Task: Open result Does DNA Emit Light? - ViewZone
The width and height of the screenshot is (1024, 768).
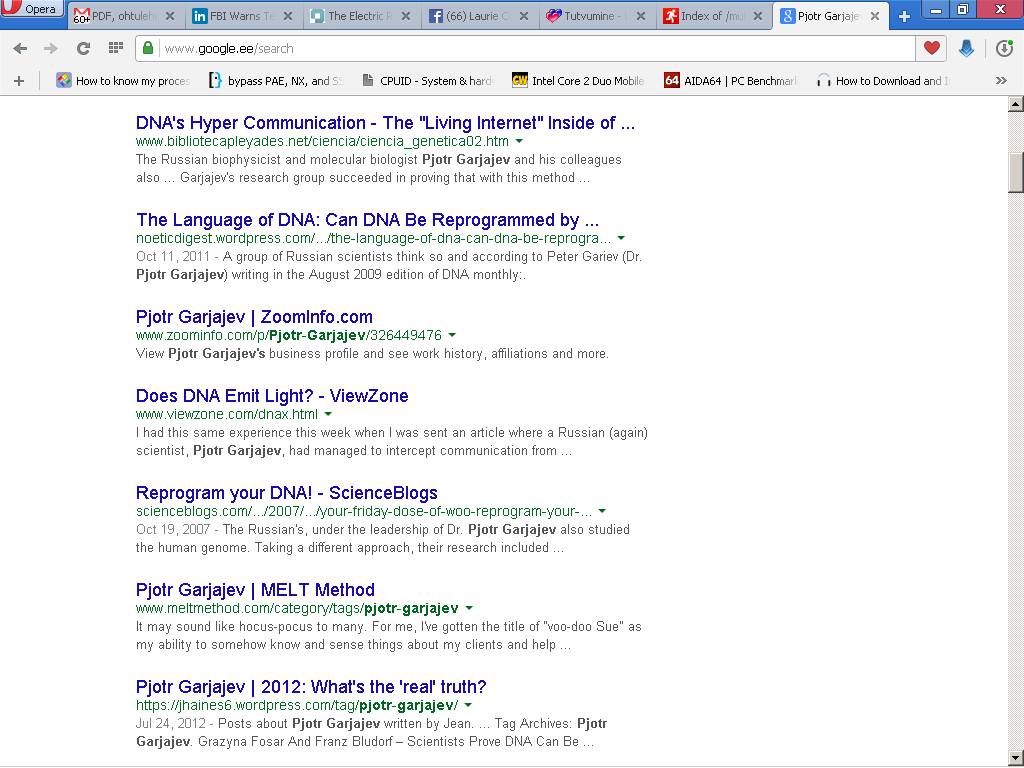Action: tap(272, 396)
